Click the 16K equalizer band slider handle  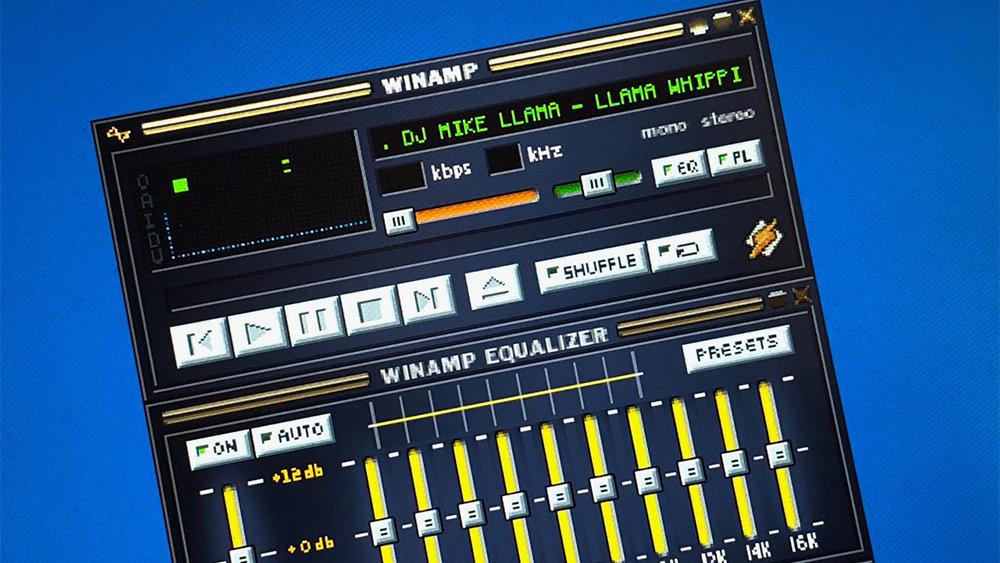(x=779, y=455)
